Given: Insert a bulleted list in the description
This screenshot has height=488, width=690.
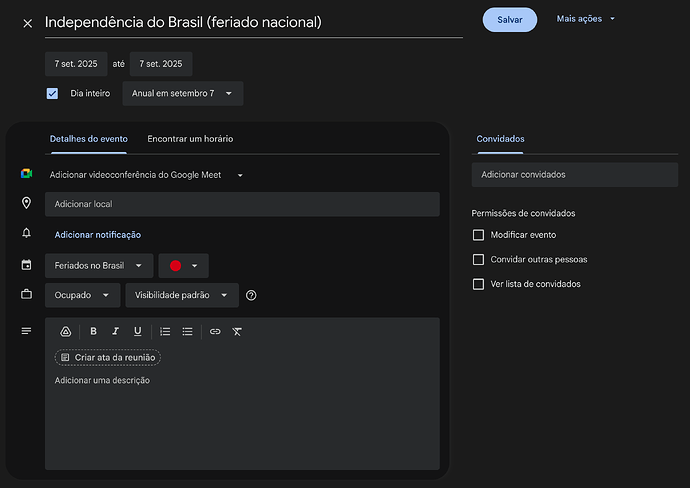Looking at the screenshot, I should (x=187, y=331).
